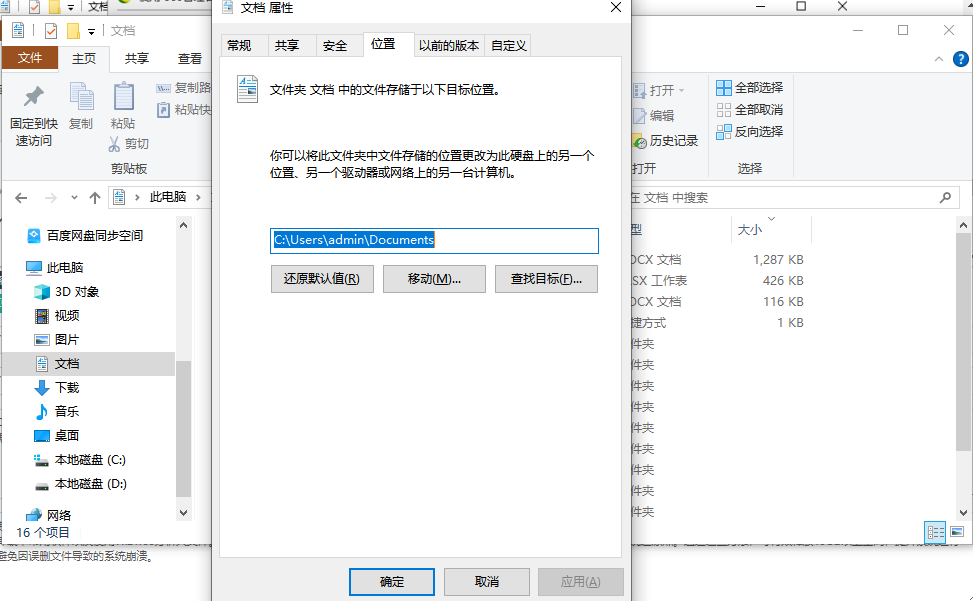This screenshot has width=973, height=601.
Task: Switch to the 以前的版本 tab
Action: tap(449, 44)
